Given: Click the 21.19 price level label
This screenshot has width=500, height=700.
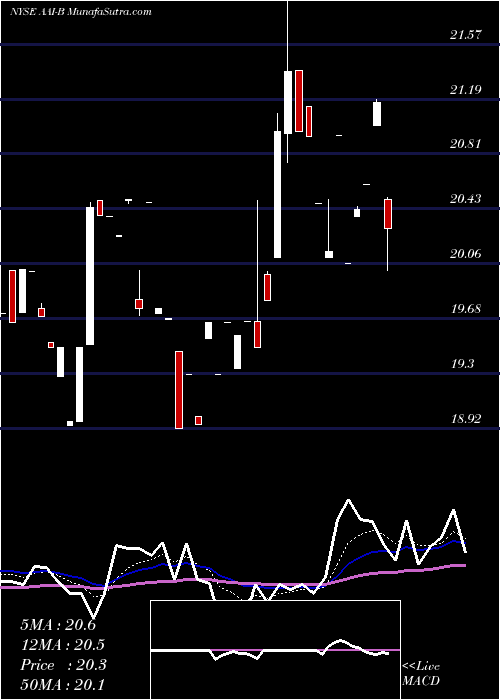Looking at the screenshot, I should 466,90.
